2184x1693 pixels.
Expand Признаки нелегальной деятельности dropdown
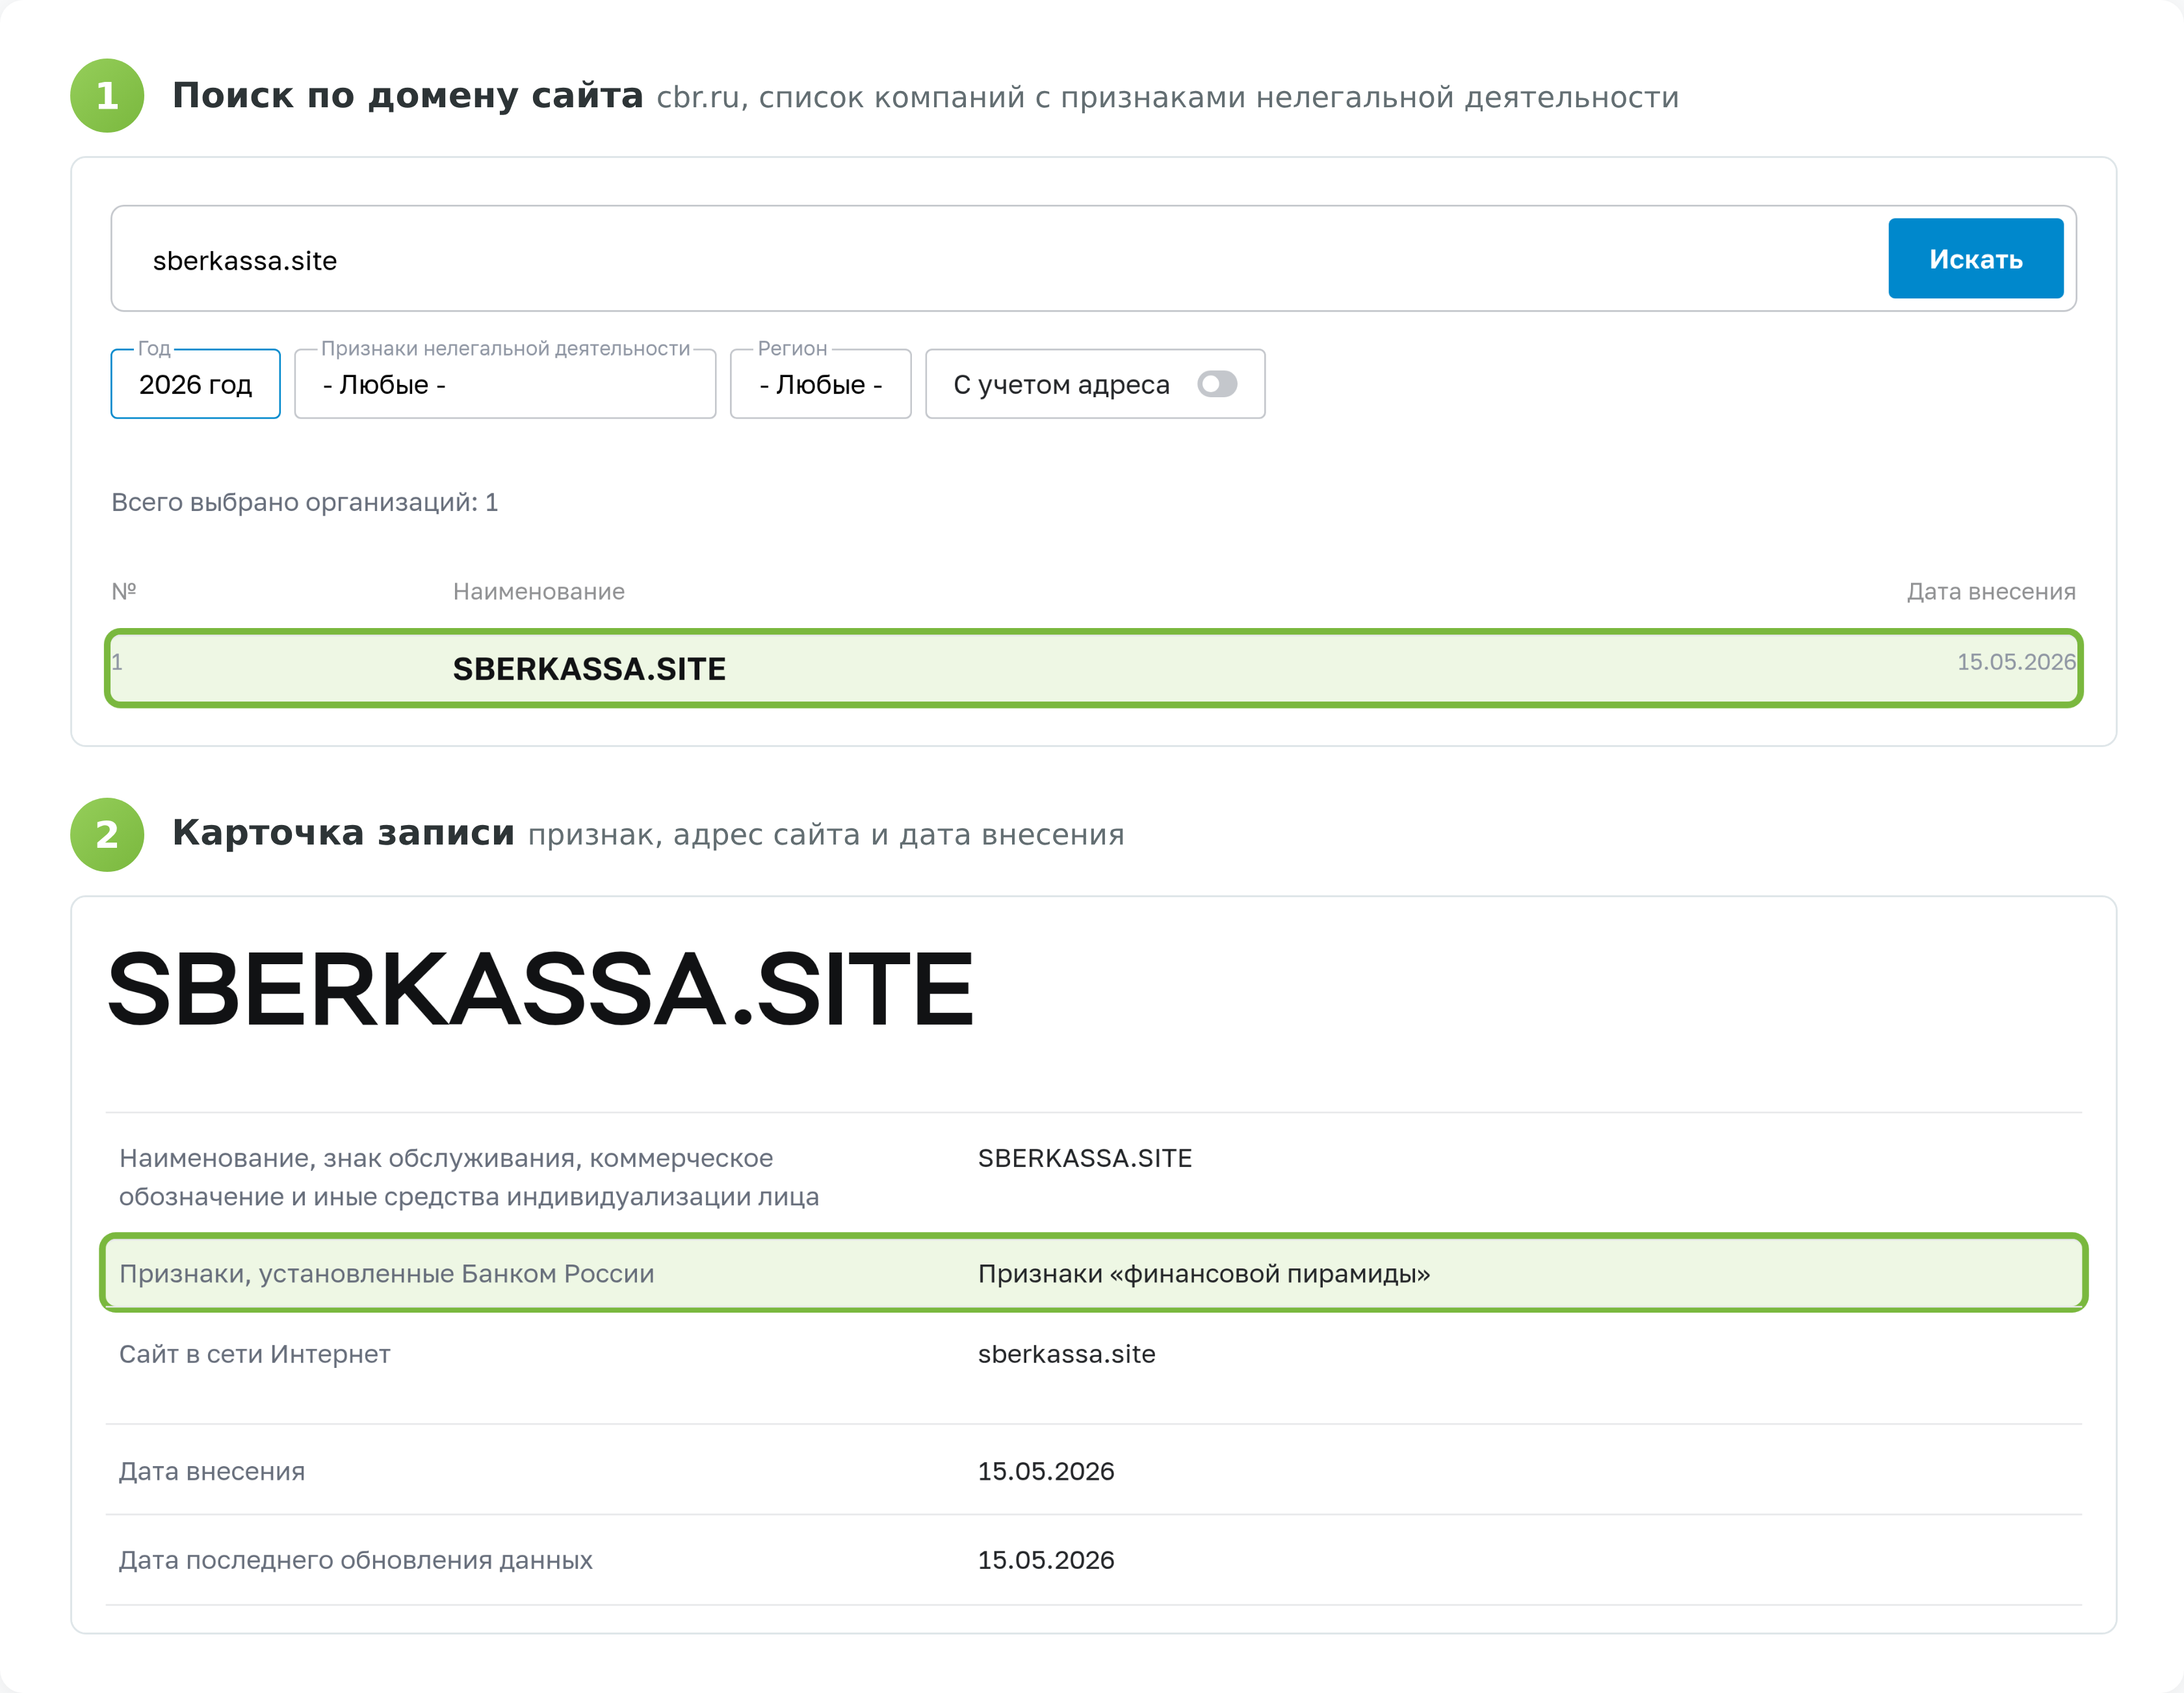[505, 384]
